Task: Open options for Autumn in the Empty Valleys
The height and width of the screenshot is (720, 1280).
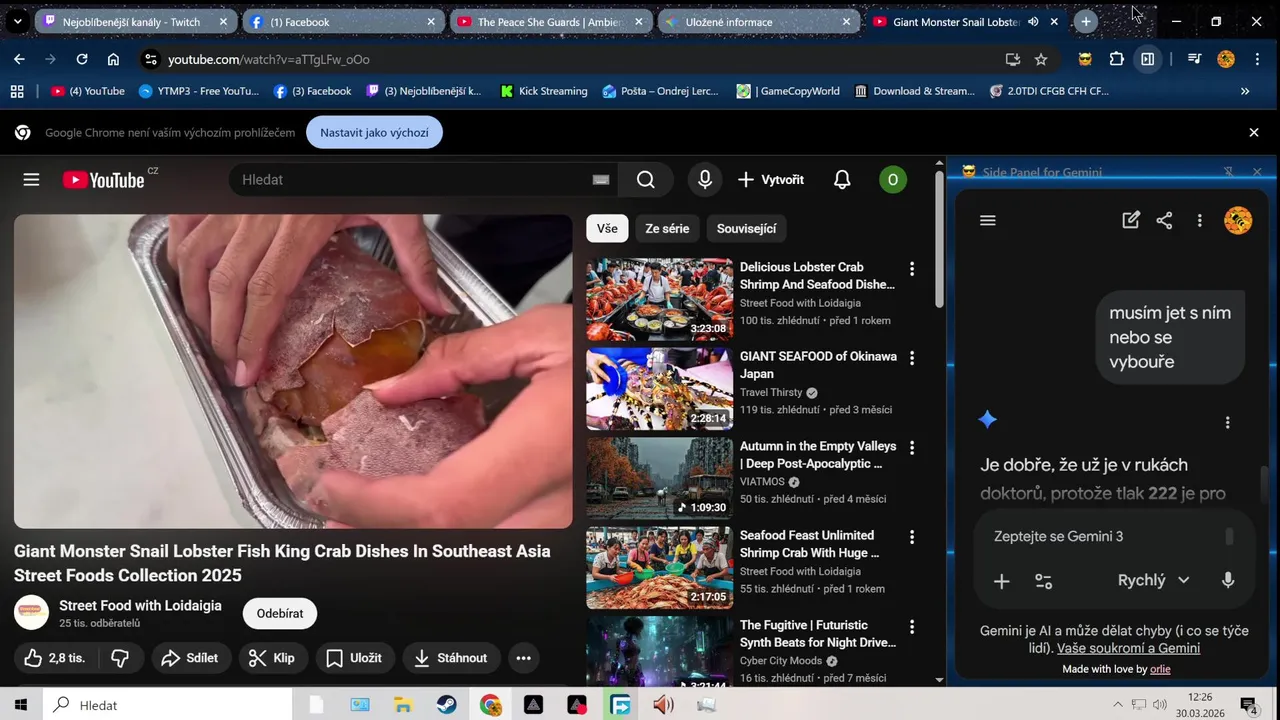Action: pyautogui.click(x=911, y=448)
